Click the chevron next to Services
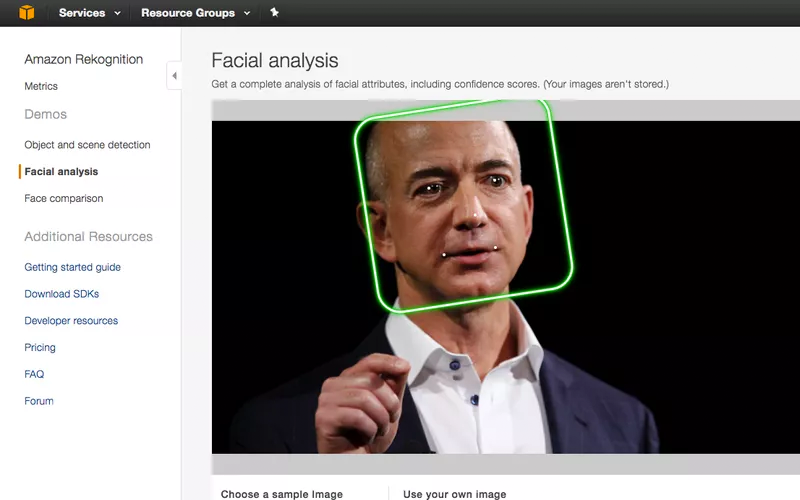 pos(117,13)
